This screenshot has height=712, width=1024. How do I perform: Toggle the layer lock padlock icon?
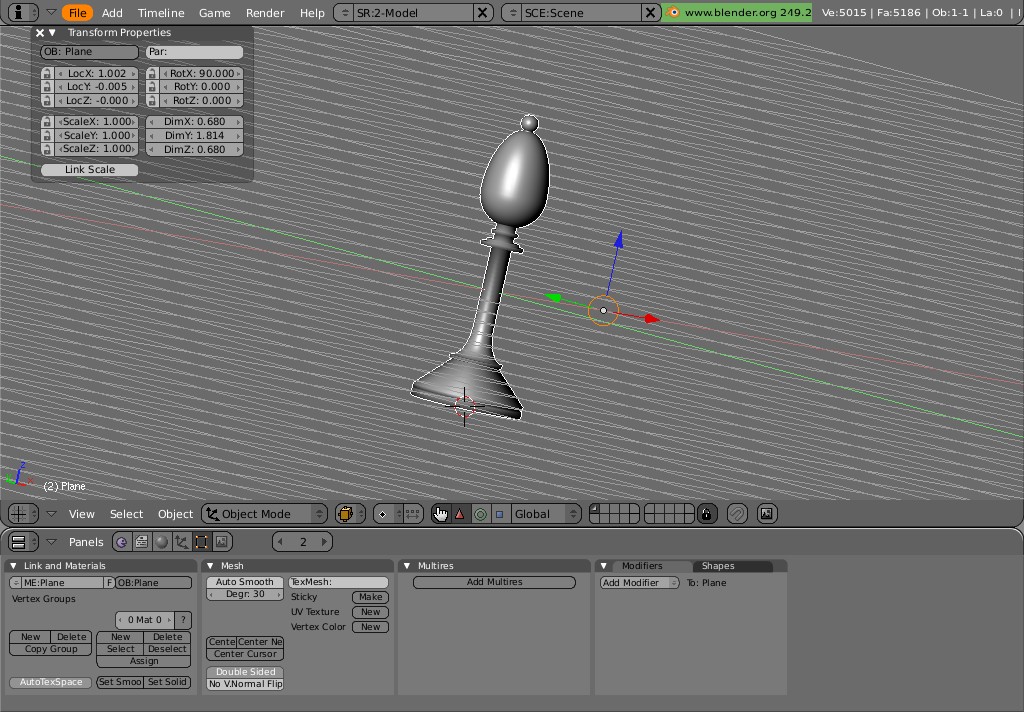[706, 514]
